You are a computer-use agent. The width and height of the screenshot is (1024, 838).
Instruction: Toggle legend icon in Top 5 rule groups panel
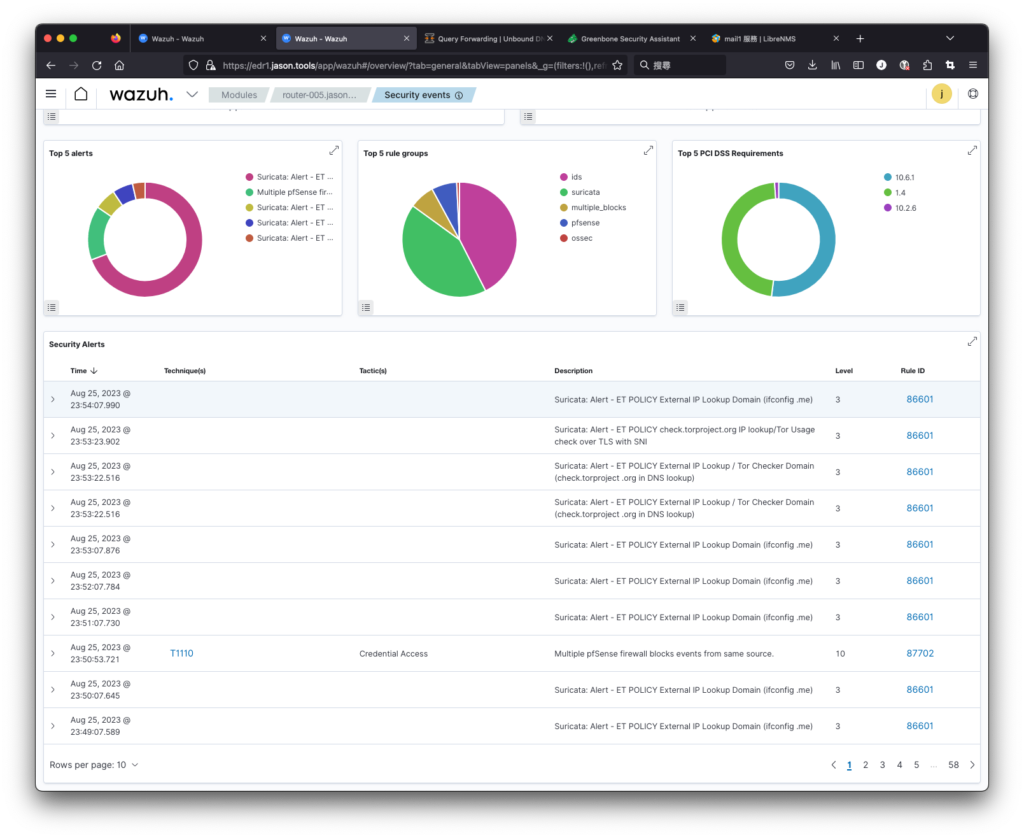point(366,308)
